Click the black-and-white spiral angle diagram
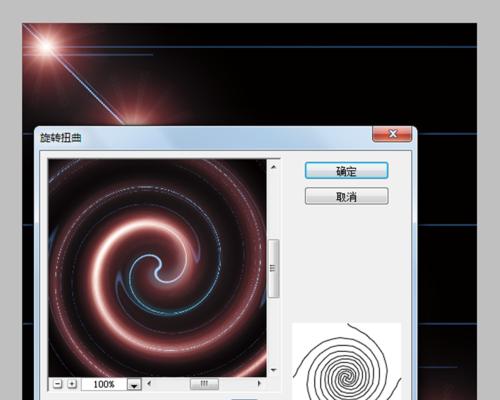Image resolution: width=500 pixels, height=400 pixels. [x=347, y=362]
